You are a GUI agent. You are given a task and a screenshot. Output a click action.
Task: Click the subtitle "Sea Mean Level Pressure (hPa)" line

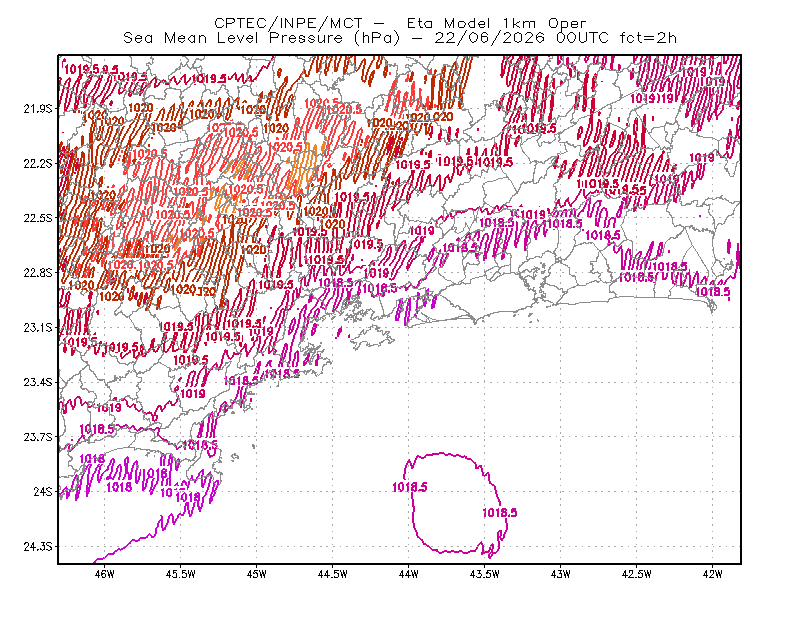400,38
